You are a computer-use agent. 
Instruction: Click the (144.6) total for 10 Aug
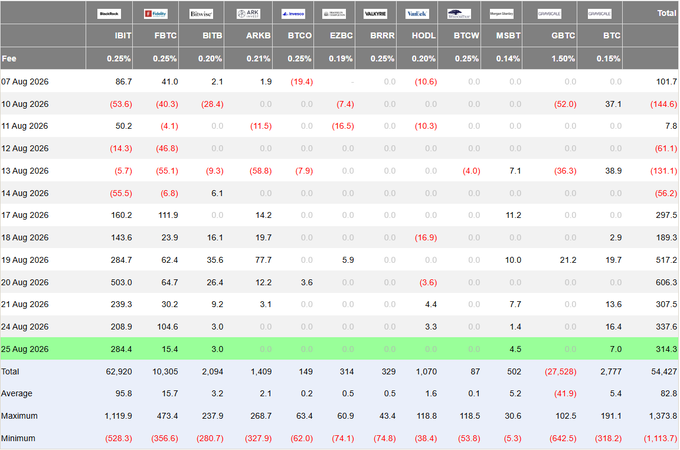[664, 104]
